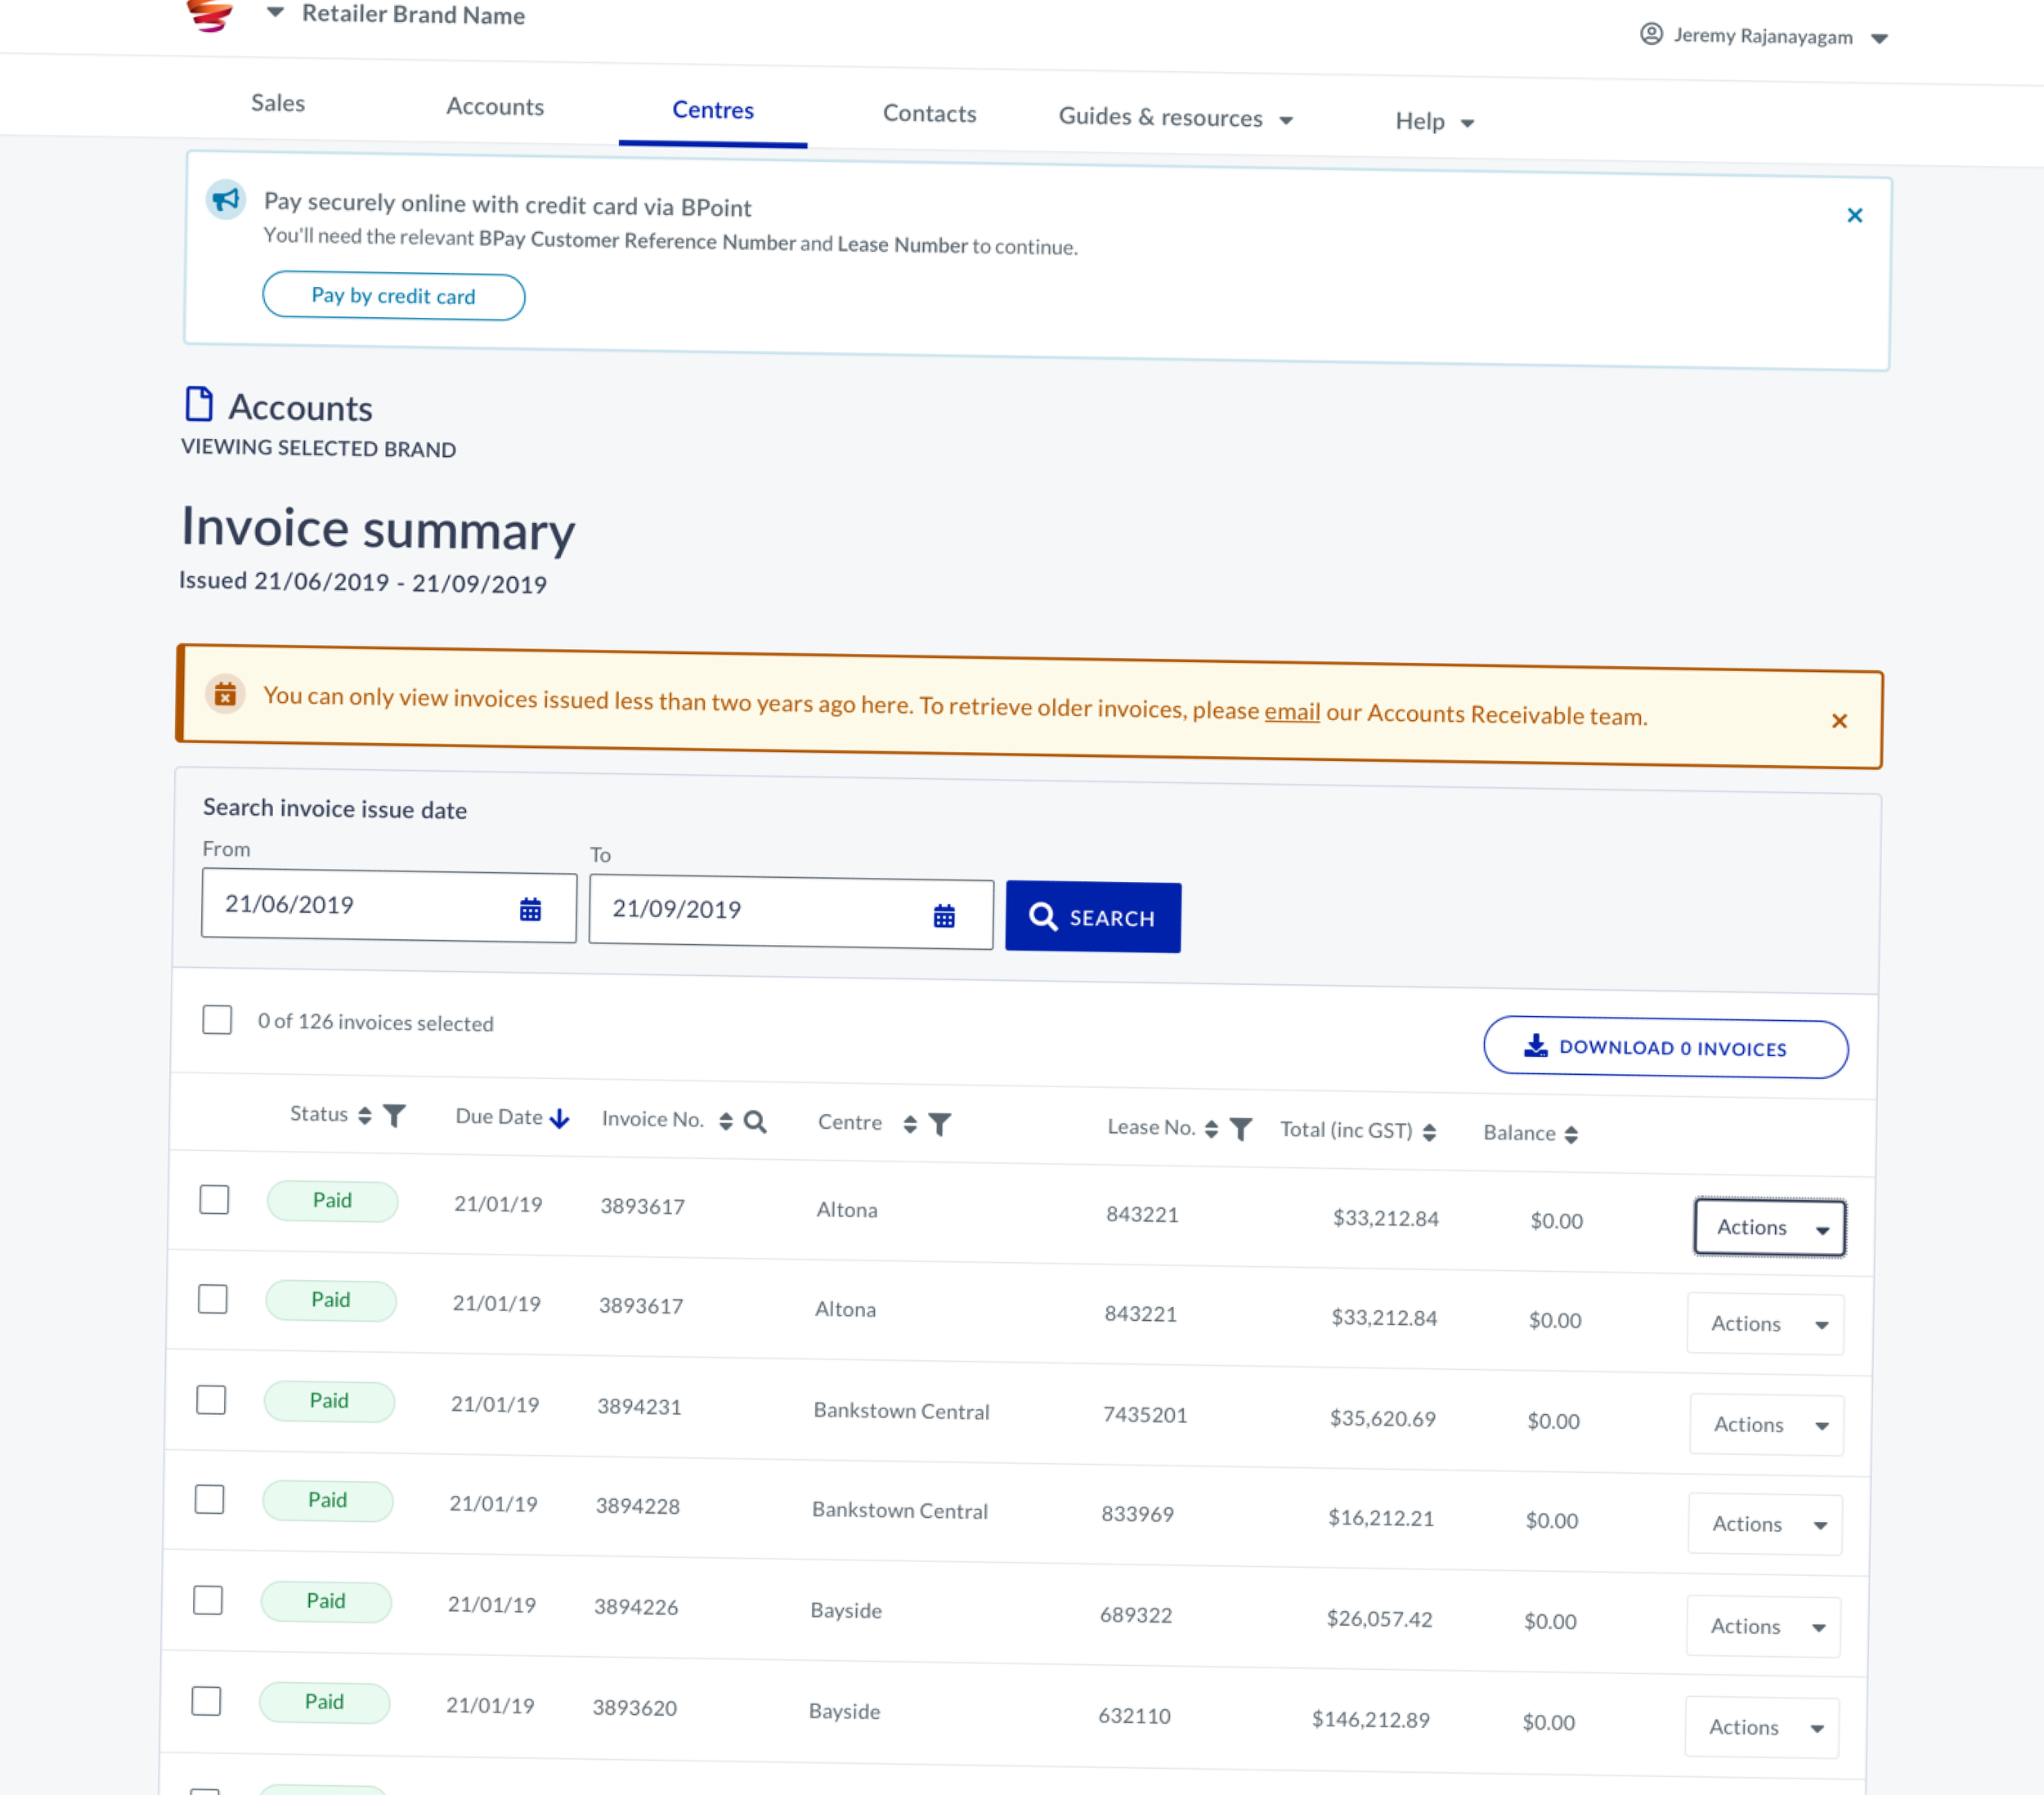Viewport: 2044px width, 1795px height.
Task: Check the select all invoices checkbox
Action: (x=217, y=1019)
